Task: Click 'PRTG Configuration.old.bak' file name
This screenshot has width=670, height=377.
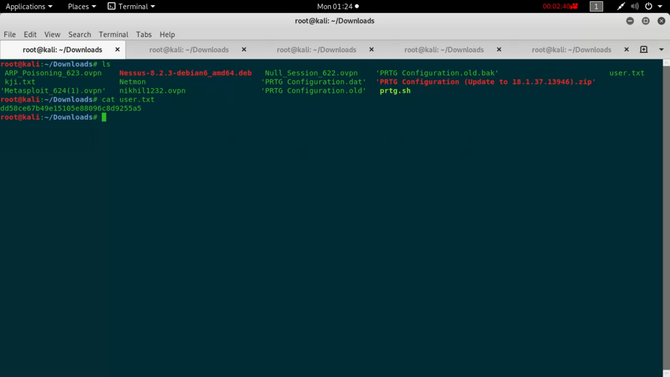Action: pos(437,73)
